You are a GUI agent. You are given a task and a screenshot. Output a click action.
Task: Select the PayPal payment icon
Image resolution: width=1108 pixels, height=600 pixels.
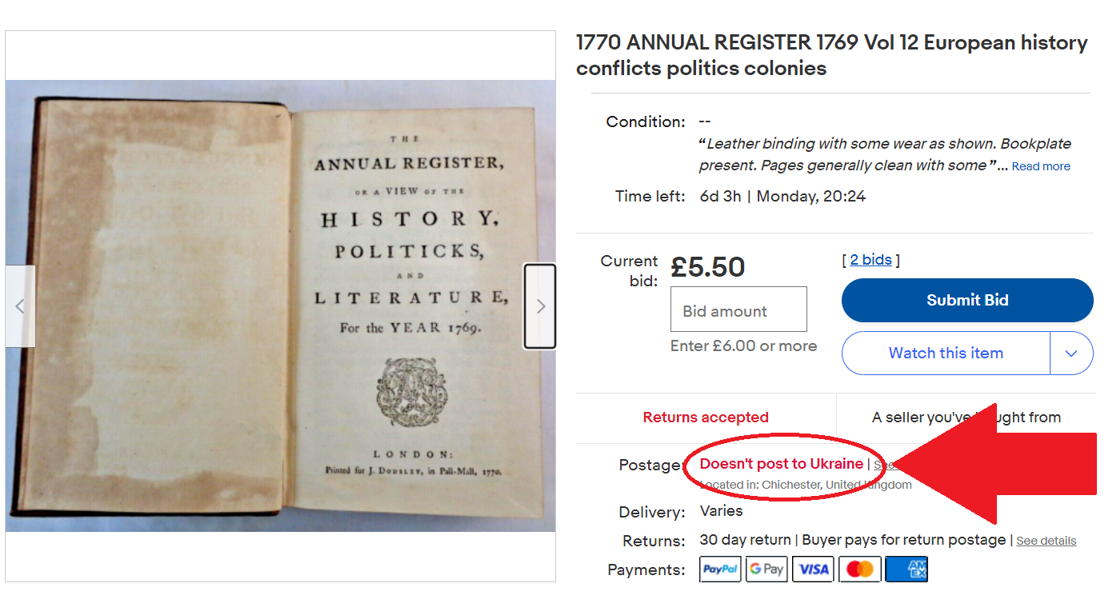point(720,569)
